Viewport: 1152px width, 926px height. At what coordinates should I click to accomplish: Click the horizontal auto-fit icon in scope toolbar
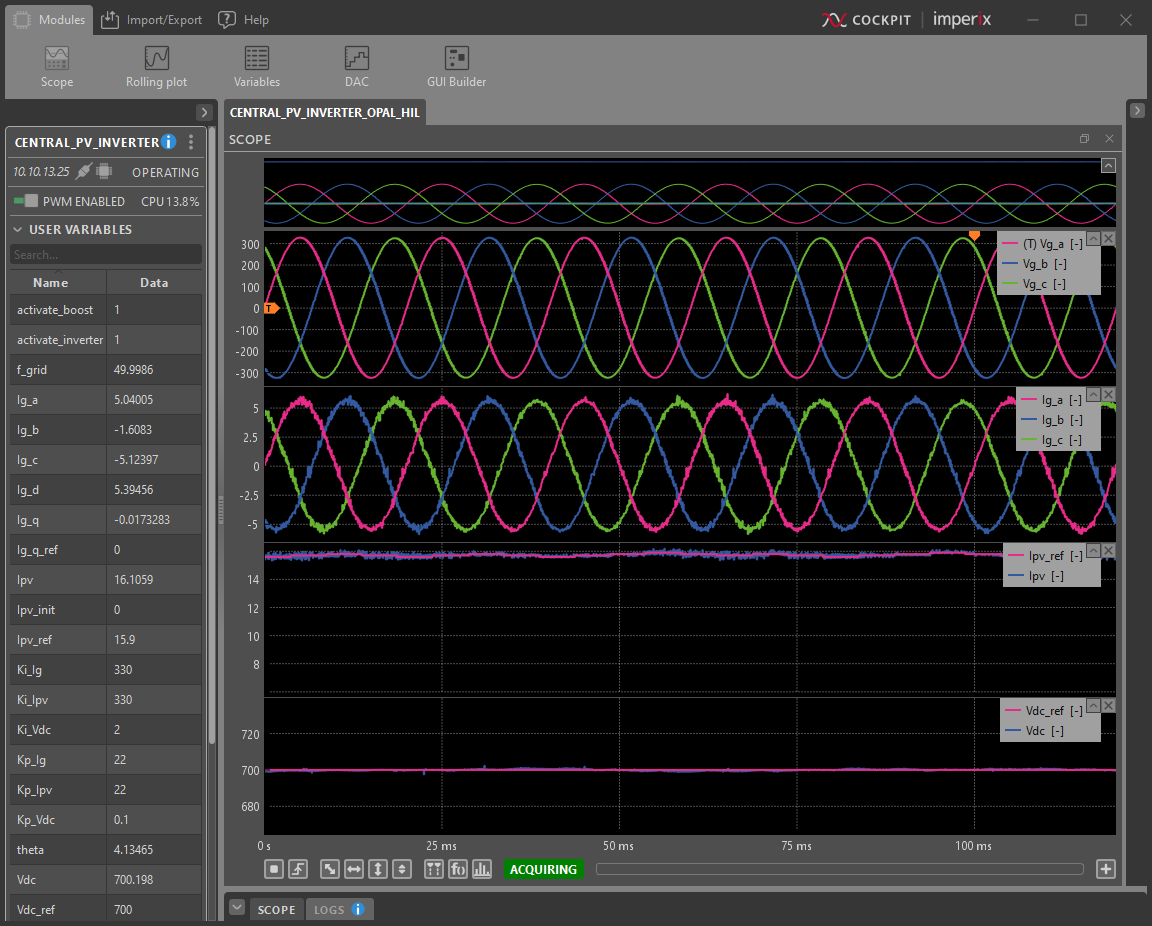pyautogui.click(x=353, y=869)
